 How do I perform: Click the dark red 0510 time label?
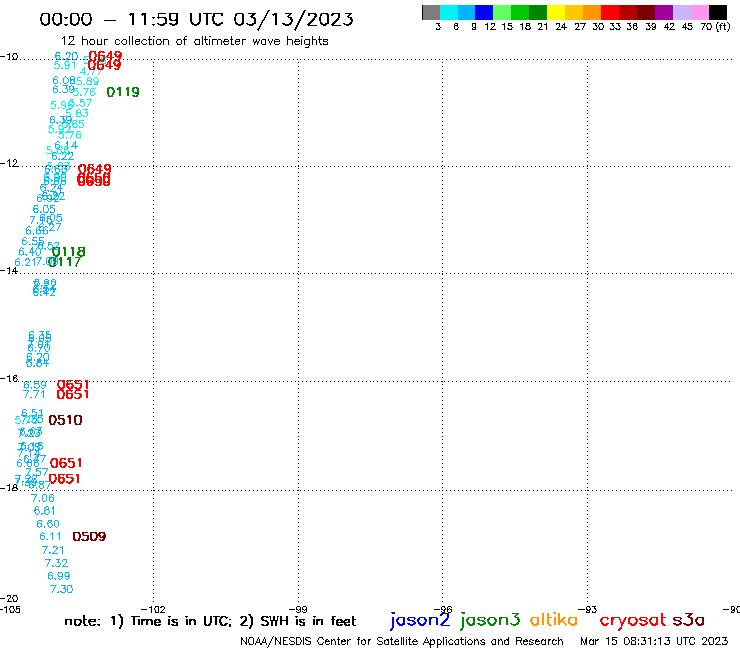point(66,420)
